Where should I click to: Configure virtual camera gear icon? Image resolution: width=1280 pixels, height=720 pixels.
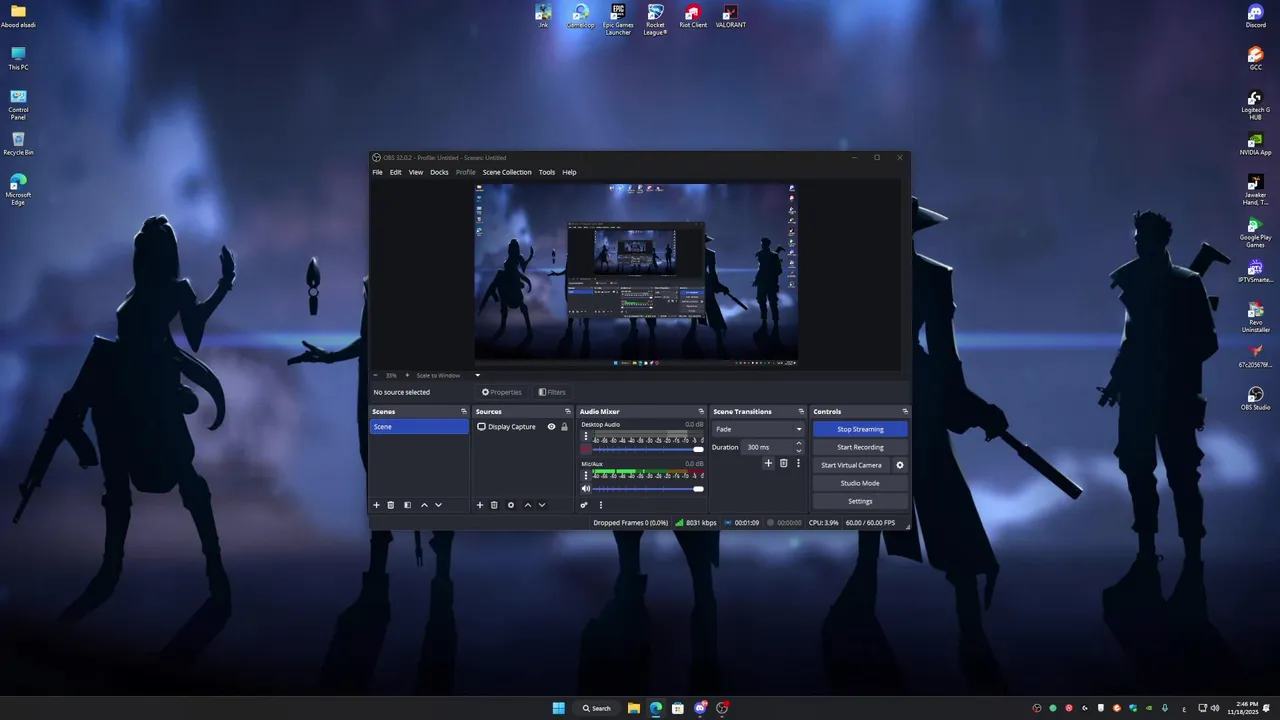[x=899, y=465]
